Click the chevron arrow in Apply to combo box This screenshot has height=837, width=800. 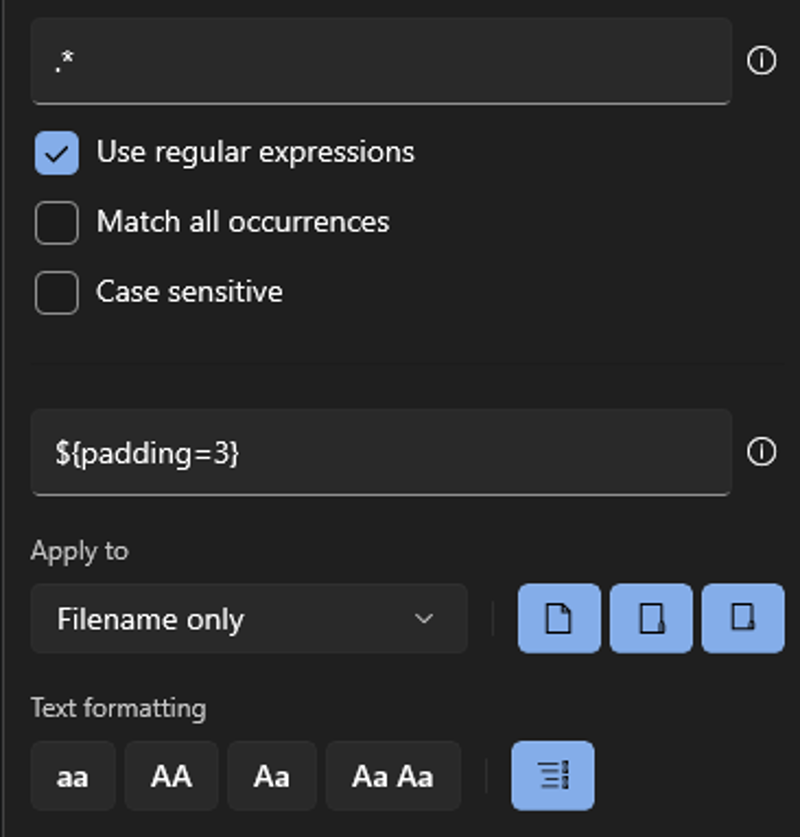(424, 619)
